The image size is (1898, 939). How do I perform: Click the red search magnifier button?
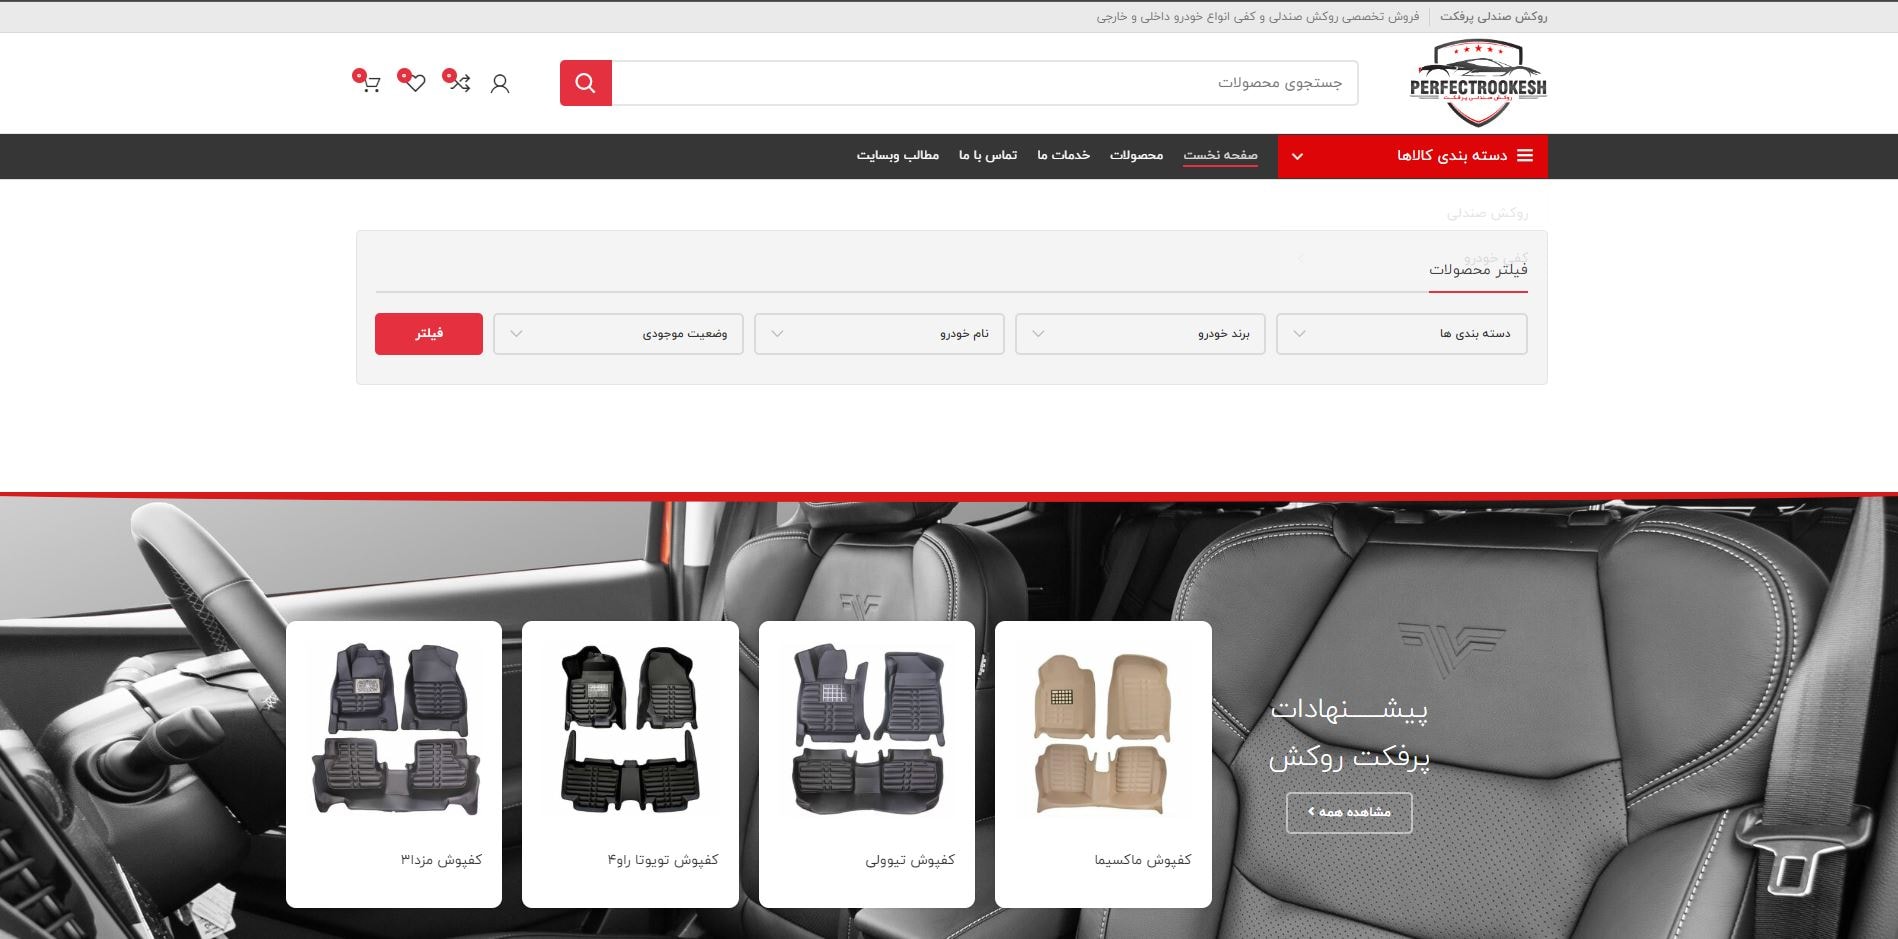(586, 83)
